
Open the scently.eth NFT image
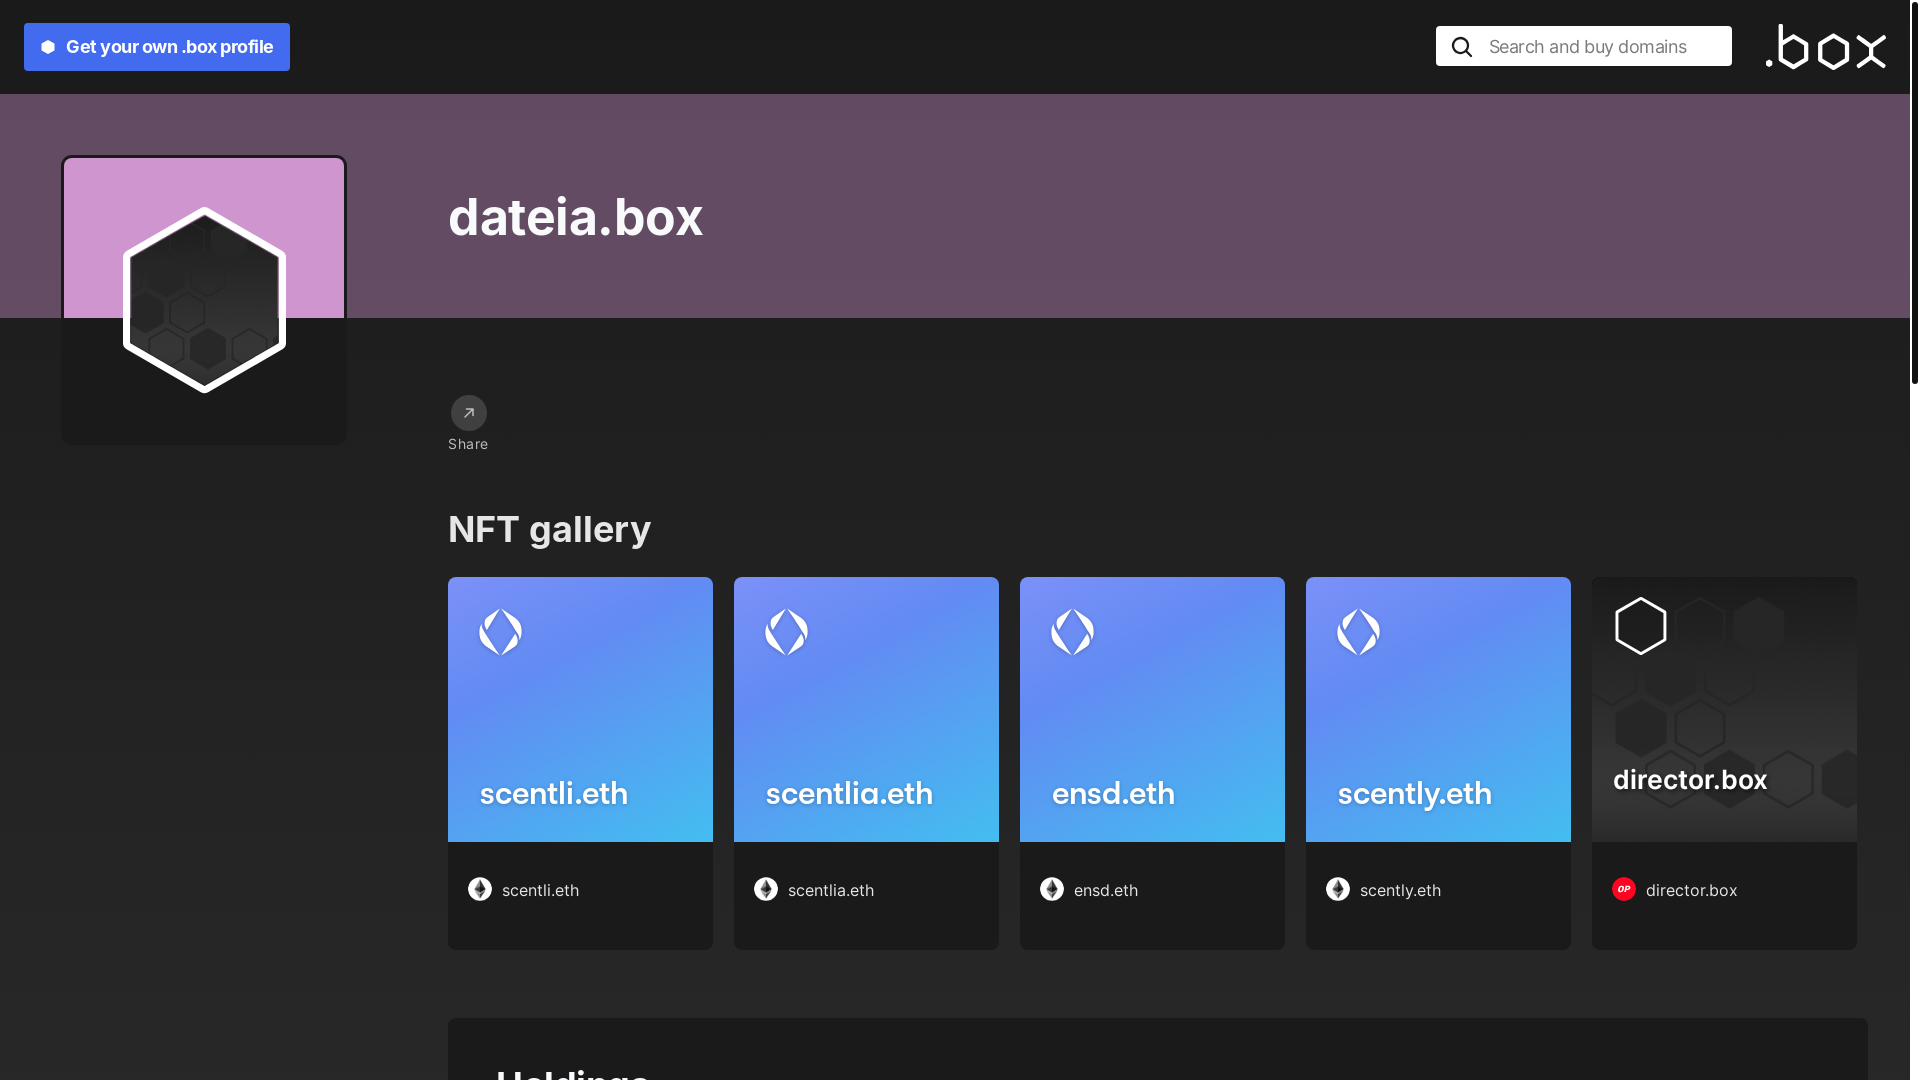pos(1438,709)
